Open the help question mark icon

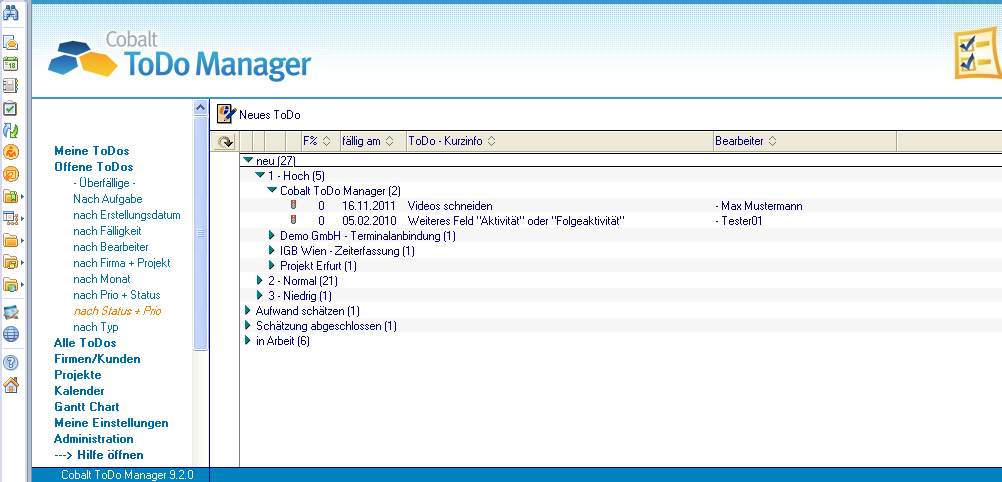(11, 362)
